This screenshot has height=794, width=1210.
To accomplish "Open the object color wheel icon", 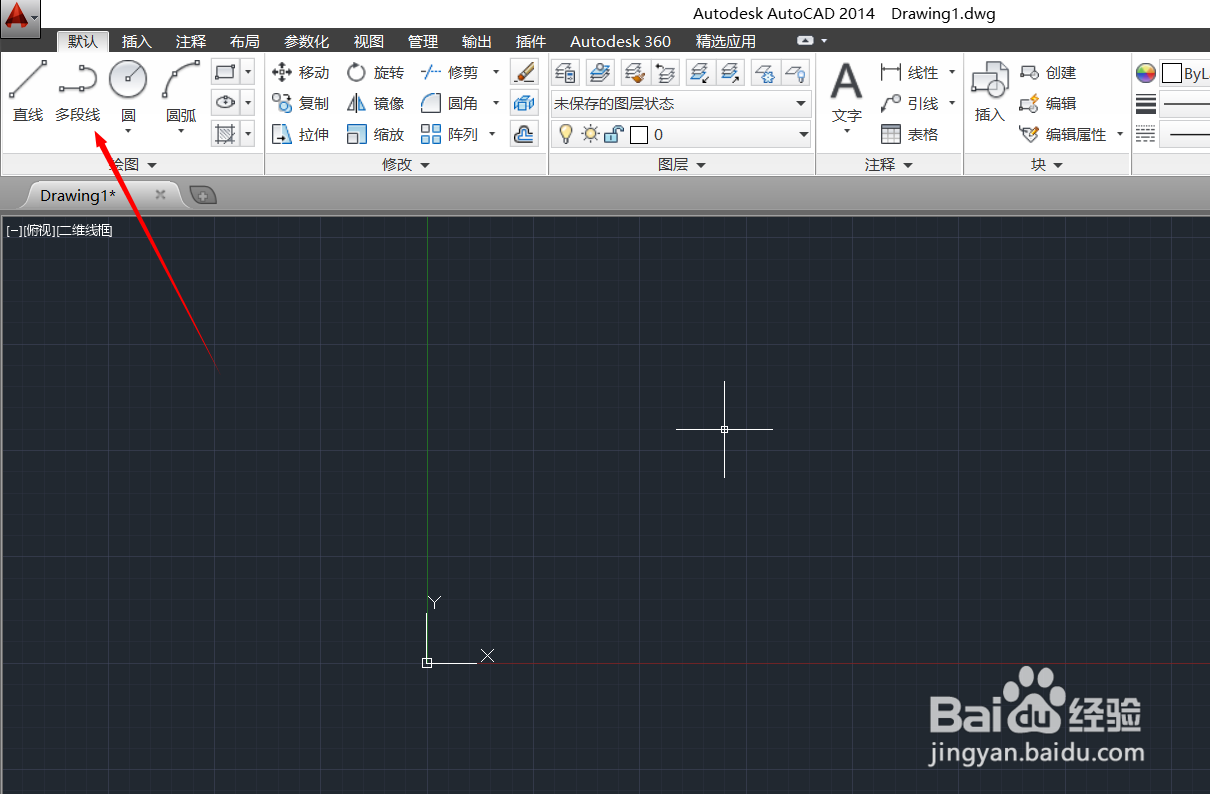I will tap(1146, 73).
